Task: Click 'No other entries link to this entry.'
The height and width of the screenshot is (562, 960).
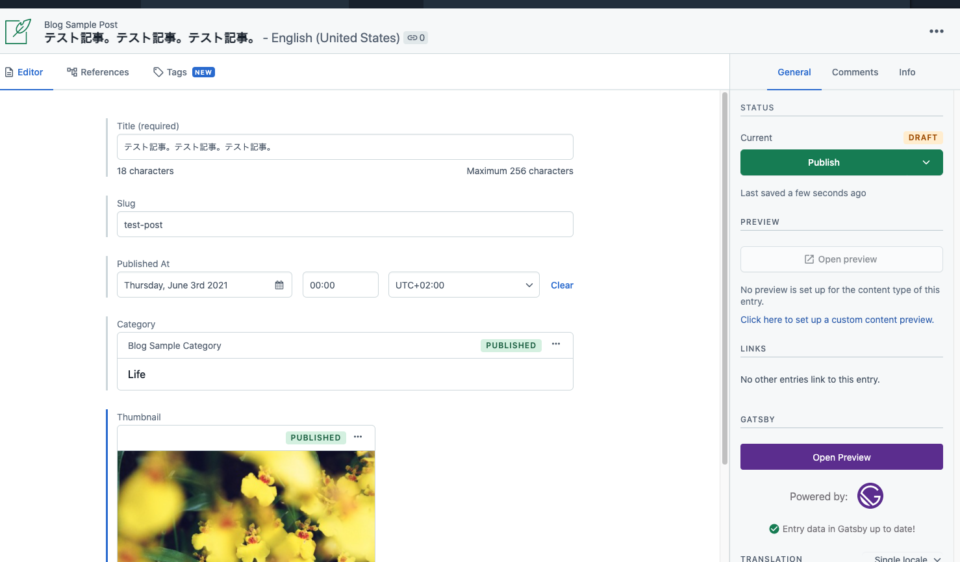Action: (x=809, y=380)
